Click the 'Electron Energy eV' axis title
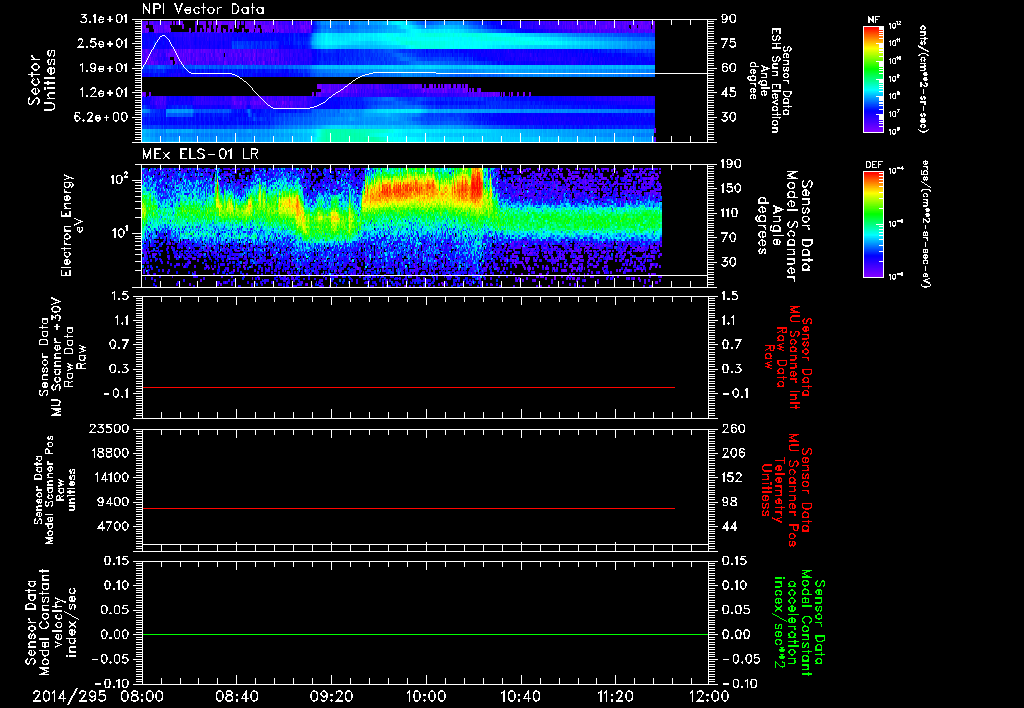Image resolution: width=1024 pixels, height=708 pixels. (73, 225)
